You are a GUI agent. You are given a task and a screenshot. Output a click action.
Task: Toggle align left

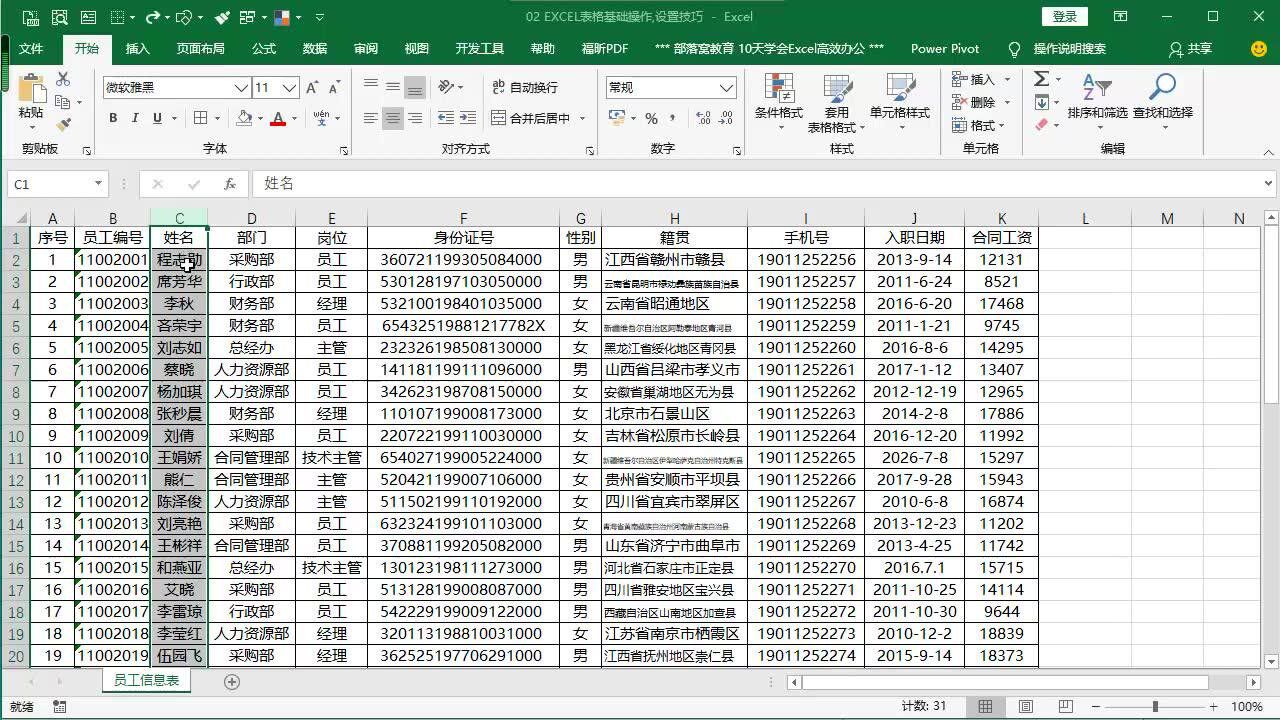click(x=371, y=118)
